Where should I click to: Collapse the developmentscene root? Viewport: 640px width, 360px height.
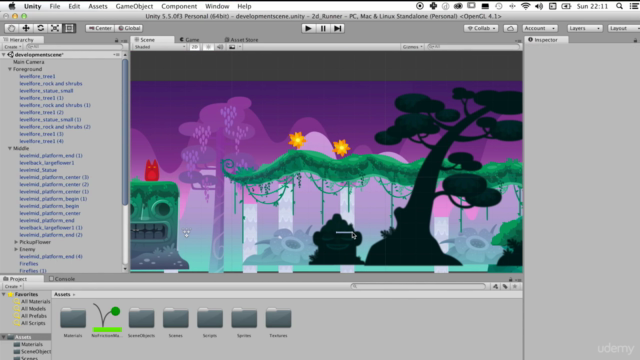[x=4, y=55]
